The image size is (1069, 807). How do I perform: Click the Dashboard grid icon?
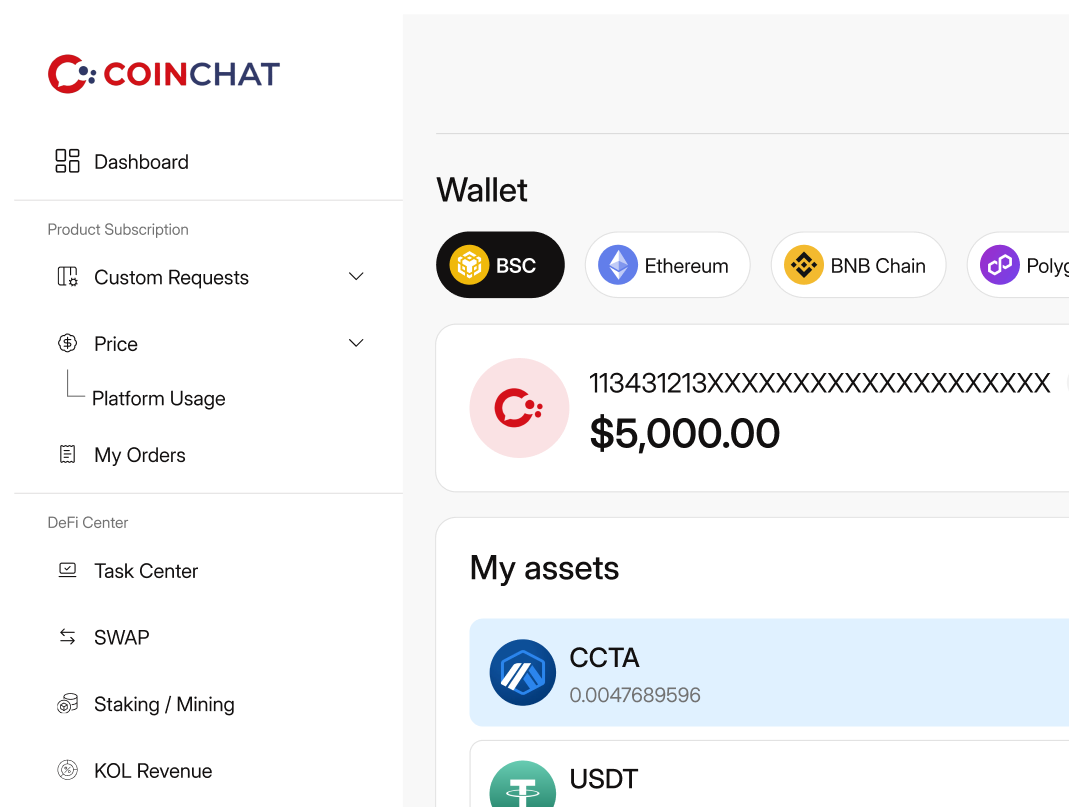(x=67, y=162)
